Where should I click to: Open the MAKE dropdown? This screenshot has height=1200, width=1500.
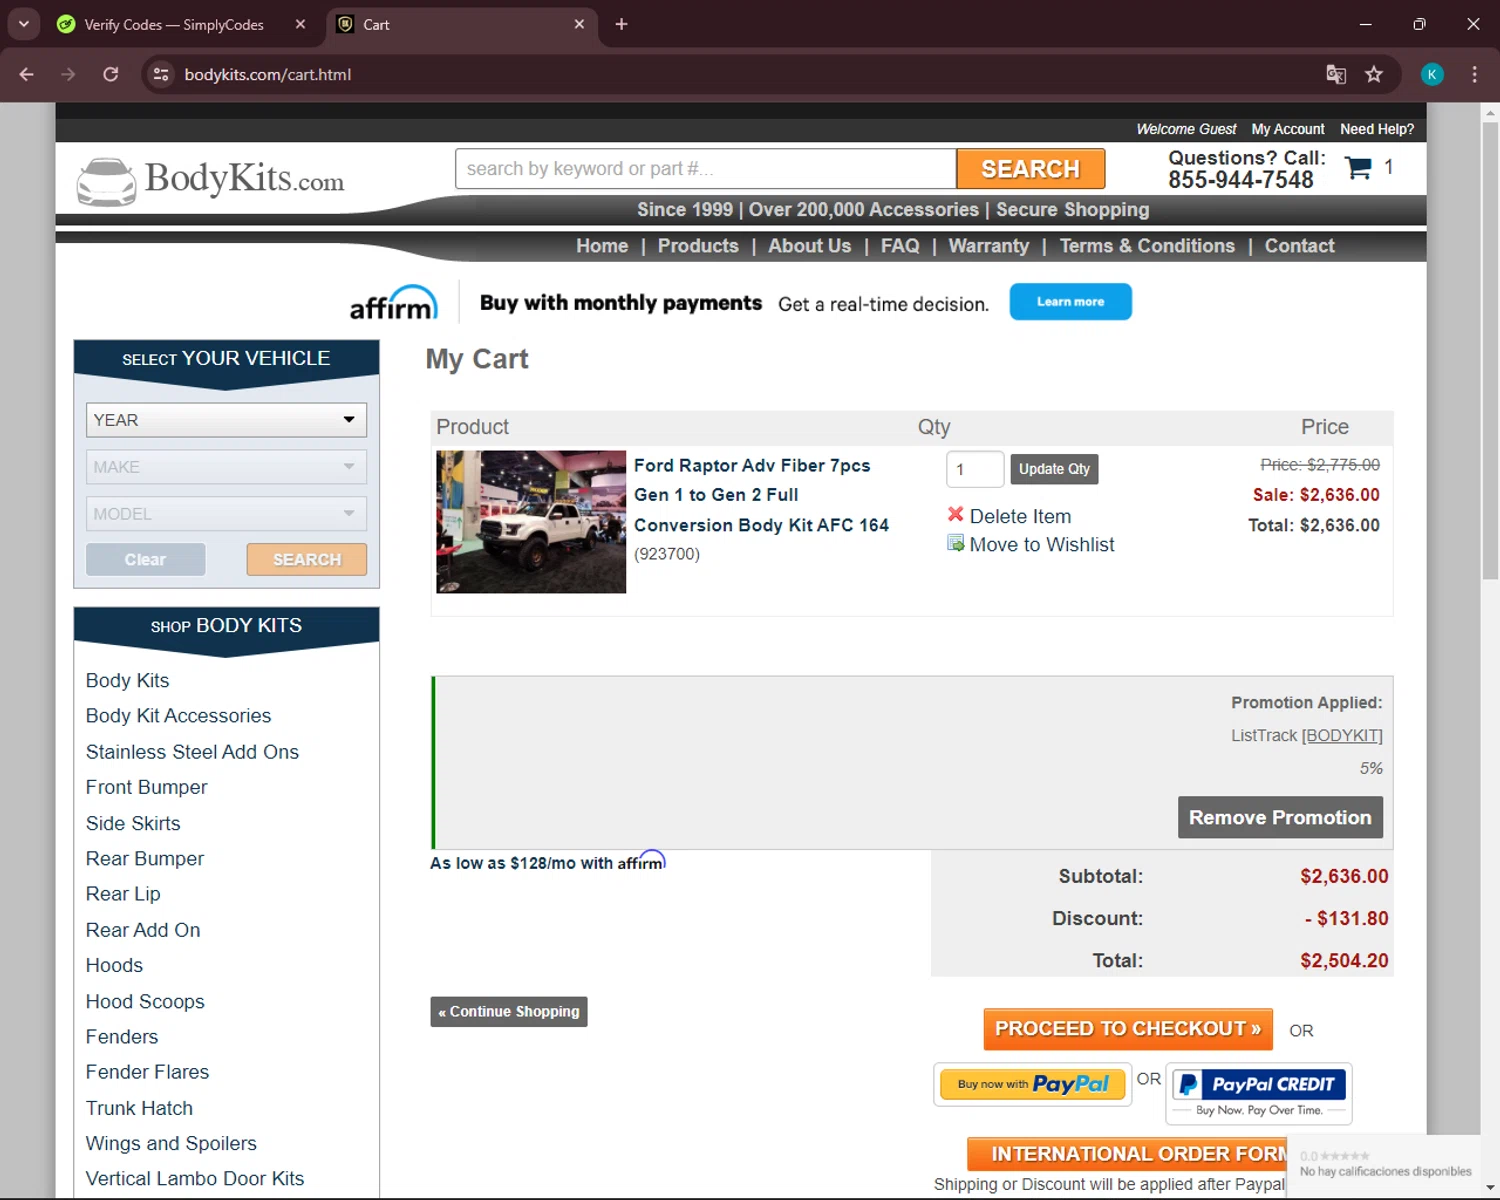(x=226, y=467)
